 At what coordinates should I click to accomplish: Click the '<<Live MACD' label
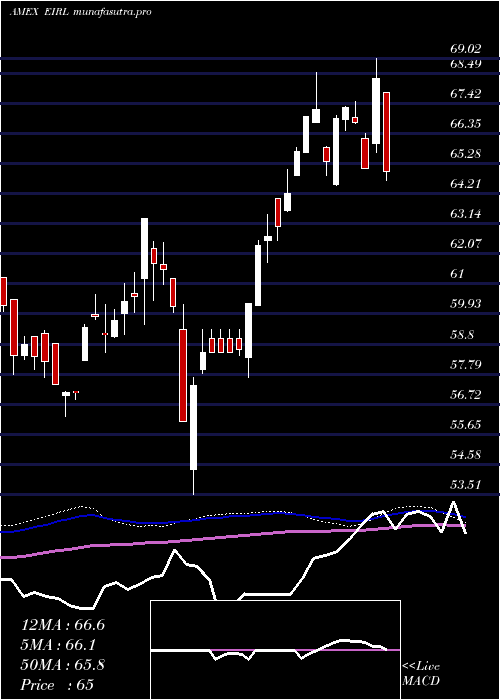[x=421, y=674]
